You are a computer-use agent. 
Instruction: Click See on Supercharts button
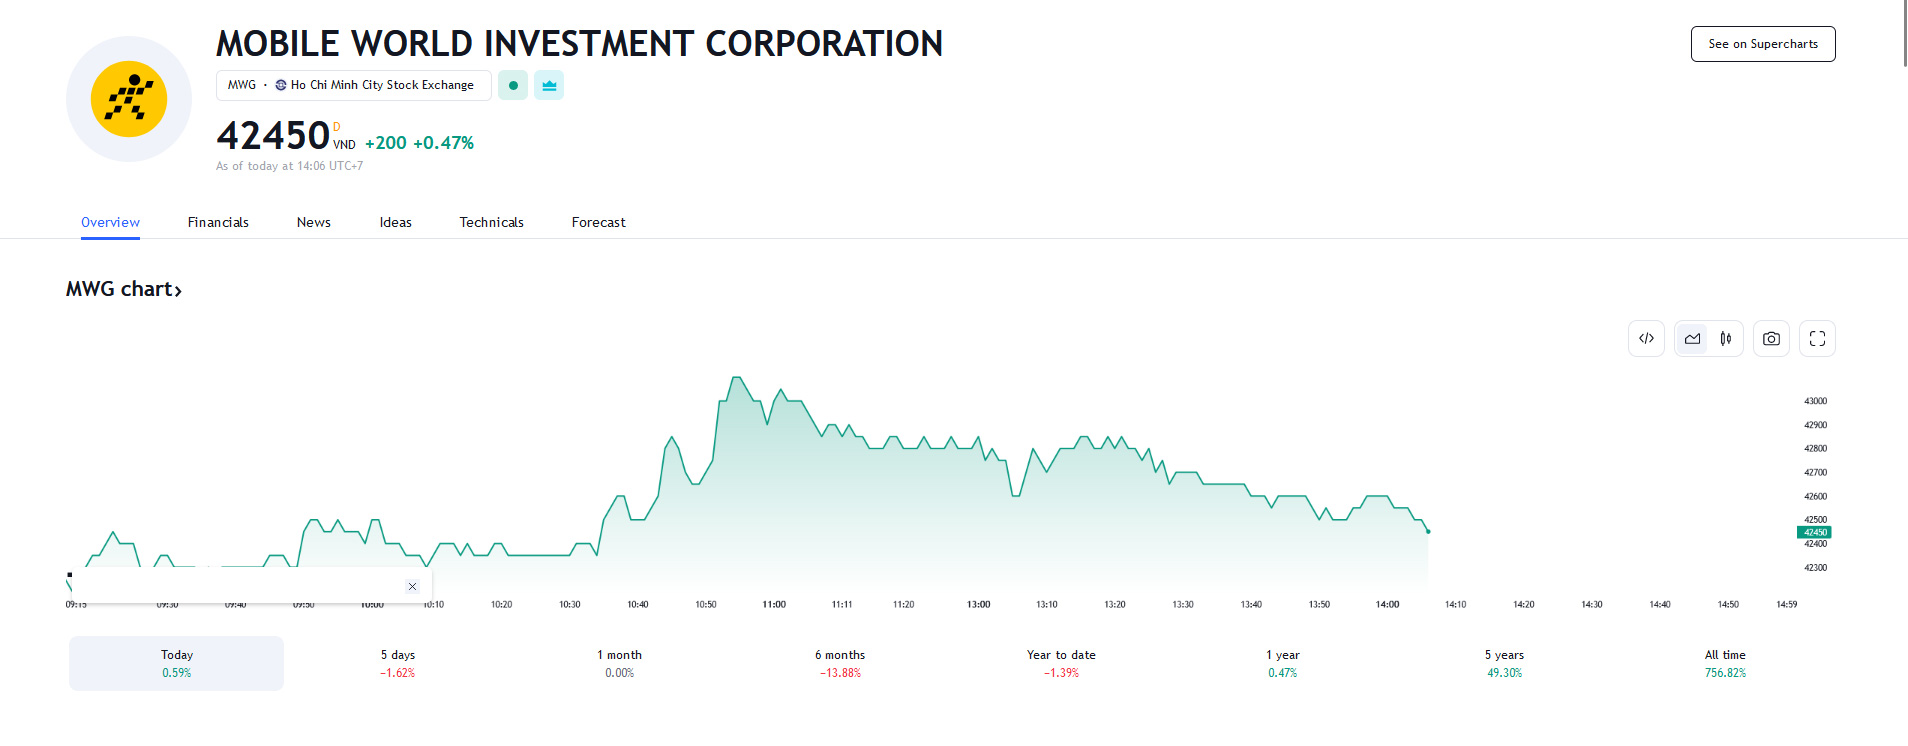[x=1762, y=44]
